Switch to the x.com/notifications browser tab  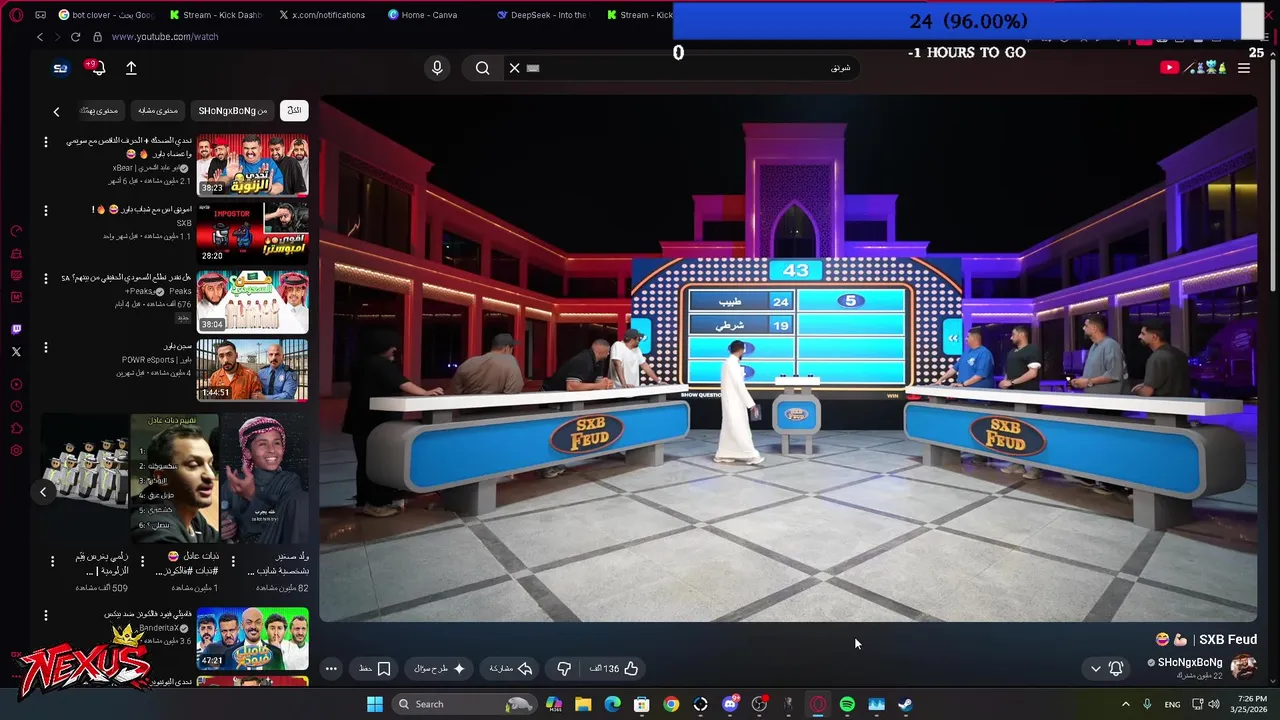pyautogui.click(x=324, y=15)
